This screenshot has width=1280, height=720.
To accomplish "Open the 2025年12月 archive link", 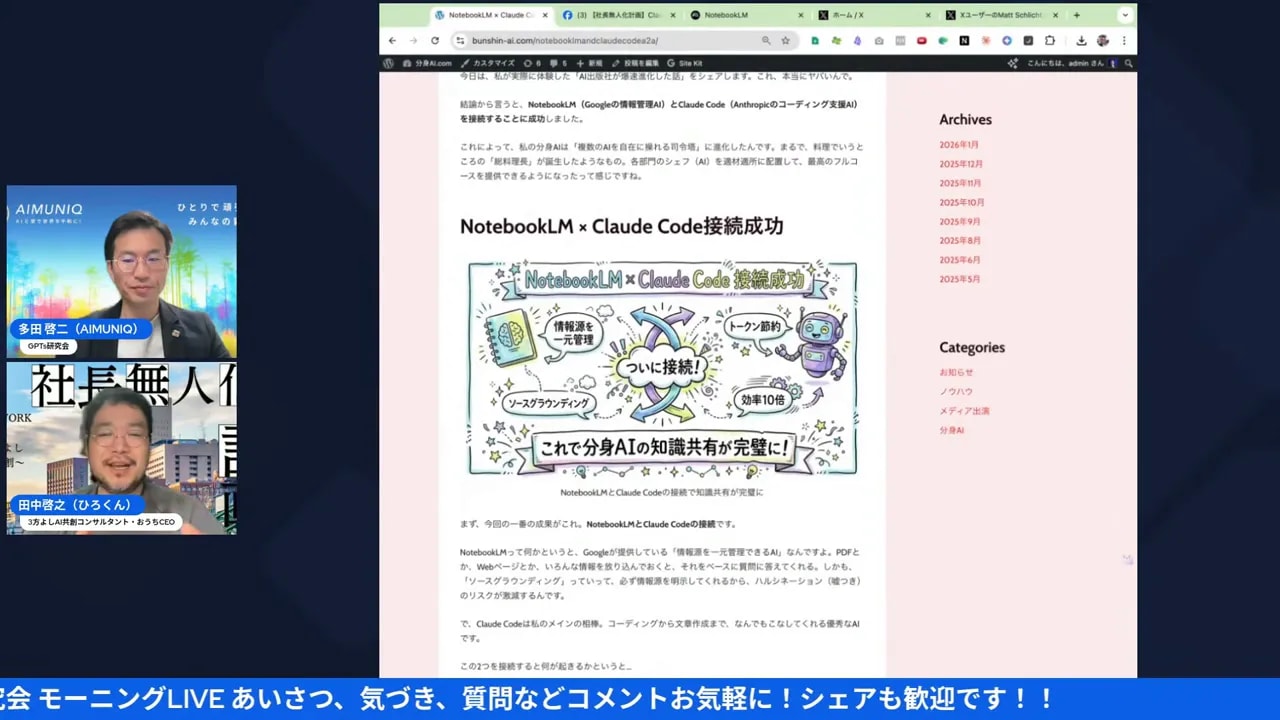I will (x=962, y=164).
